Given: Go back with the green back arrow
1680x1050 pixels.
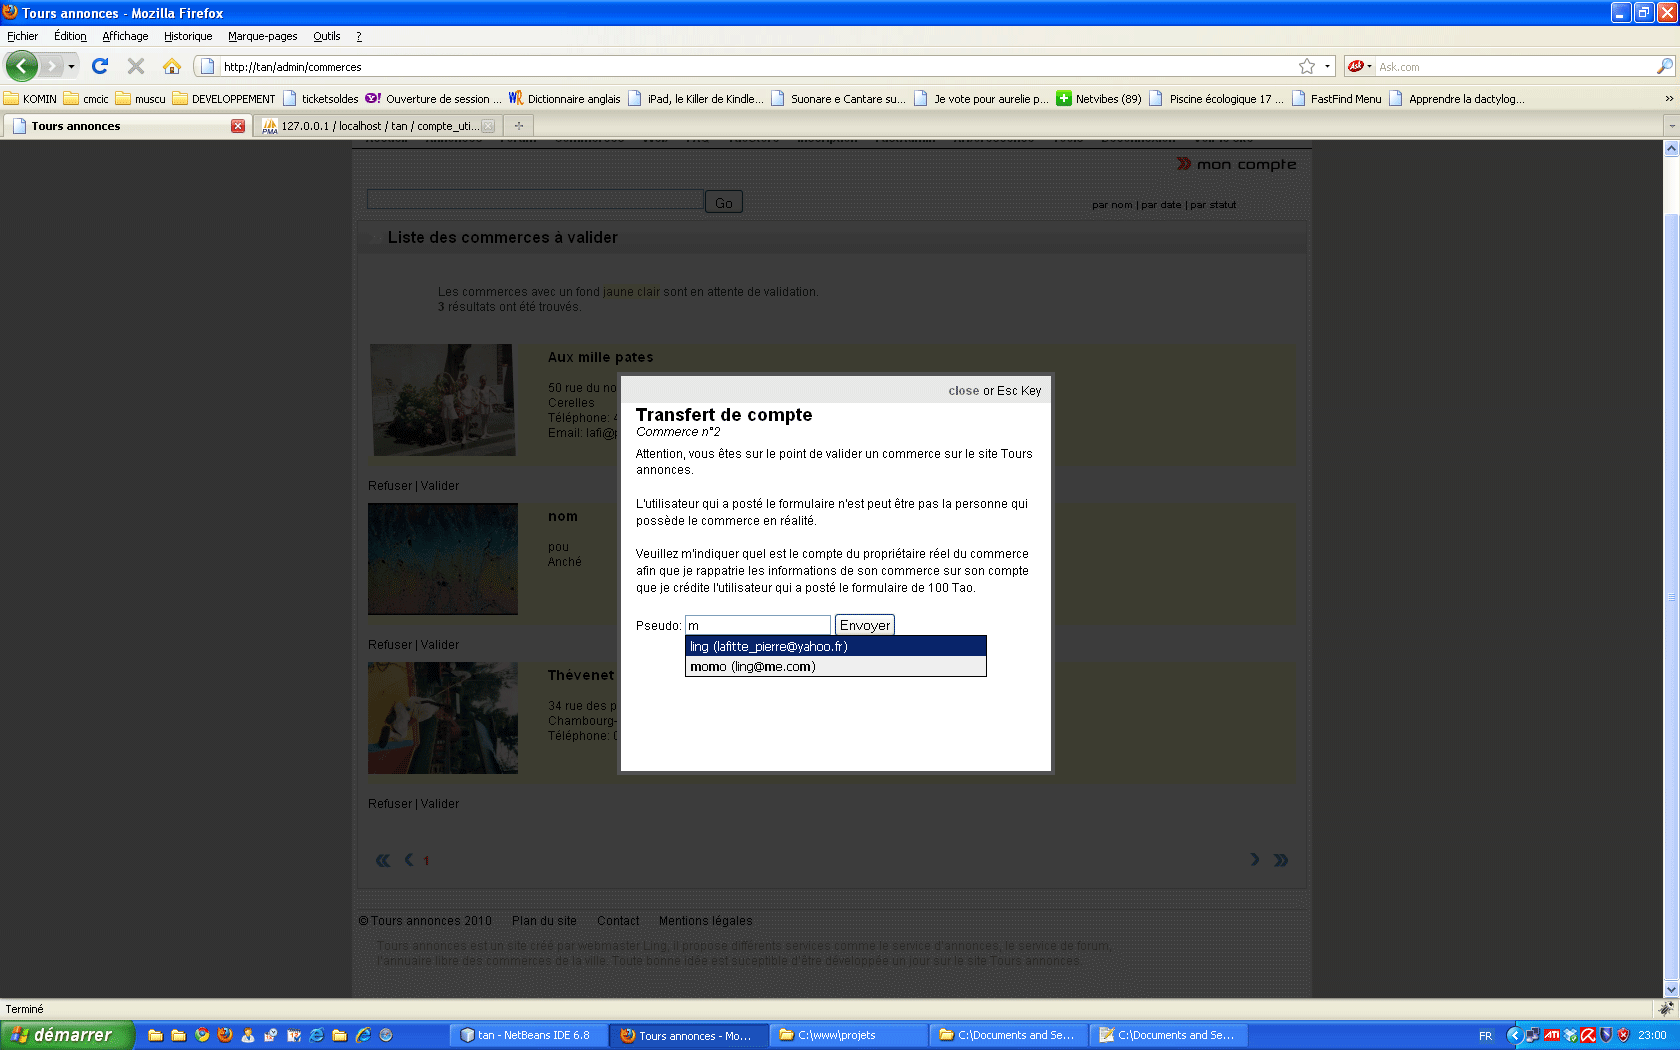Looking at the screenshot, I should point(22,66).
